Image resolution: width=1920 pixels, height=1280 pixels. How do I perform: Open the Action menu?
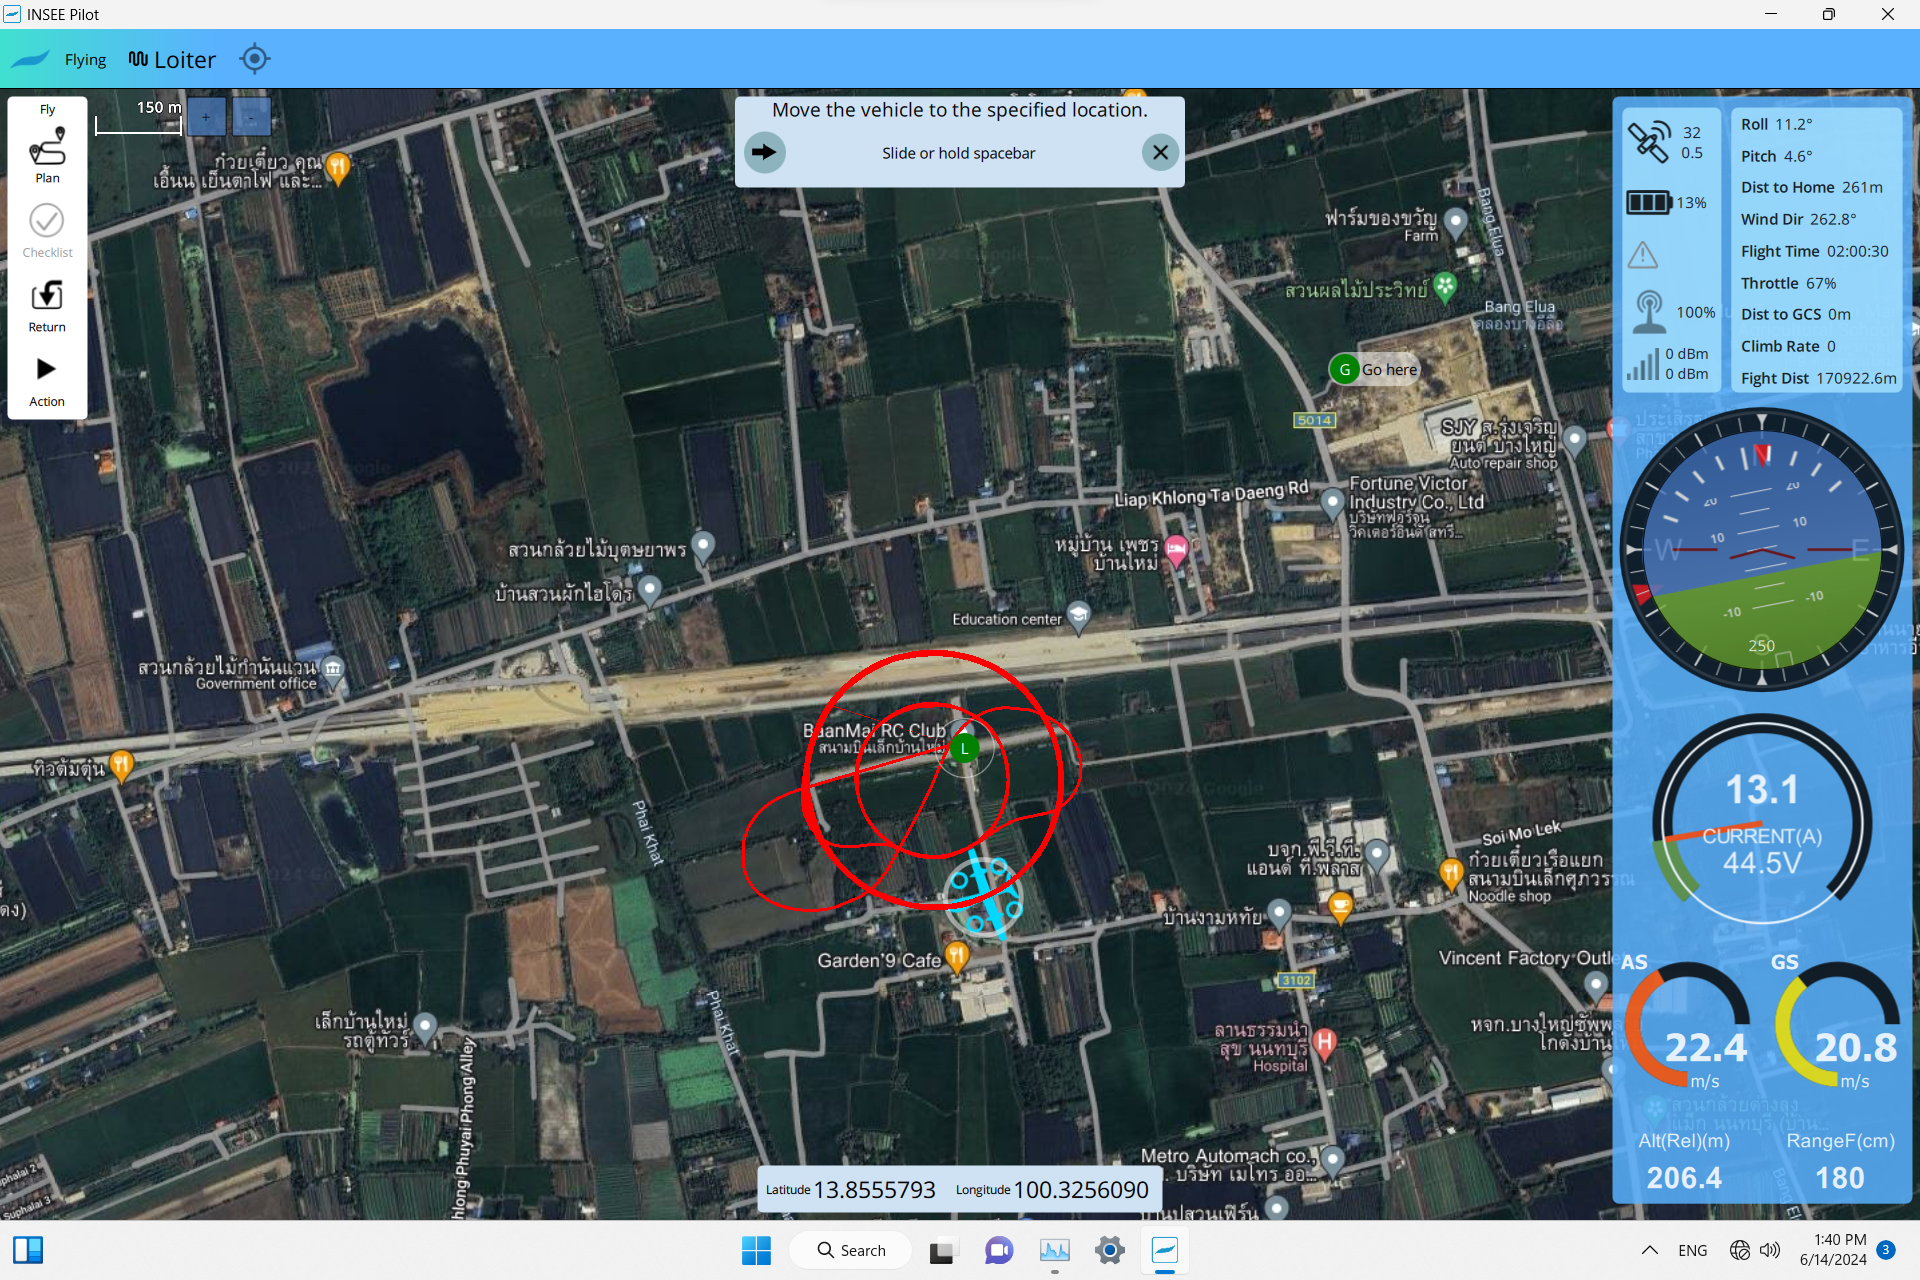click(x=47, y=382)
